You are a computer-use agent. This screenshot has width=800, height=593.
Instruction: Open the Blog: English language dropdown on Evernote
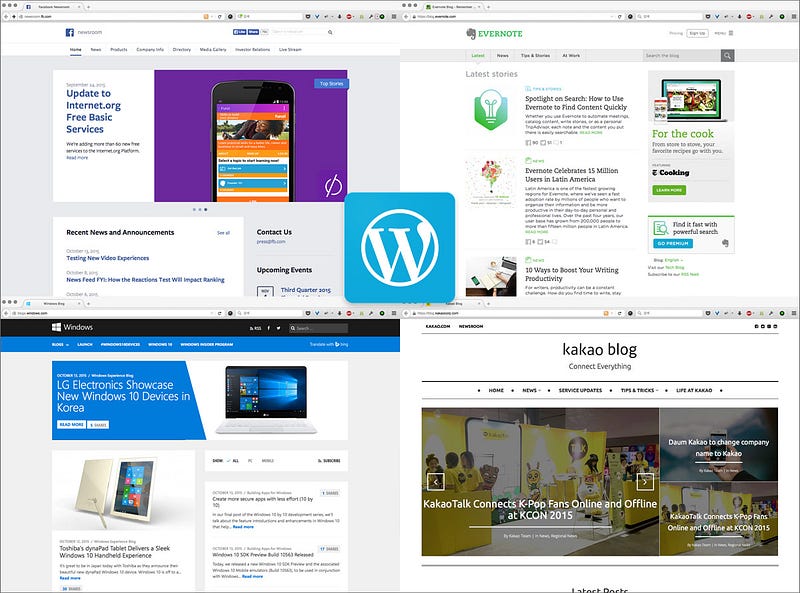click(673, 260)
